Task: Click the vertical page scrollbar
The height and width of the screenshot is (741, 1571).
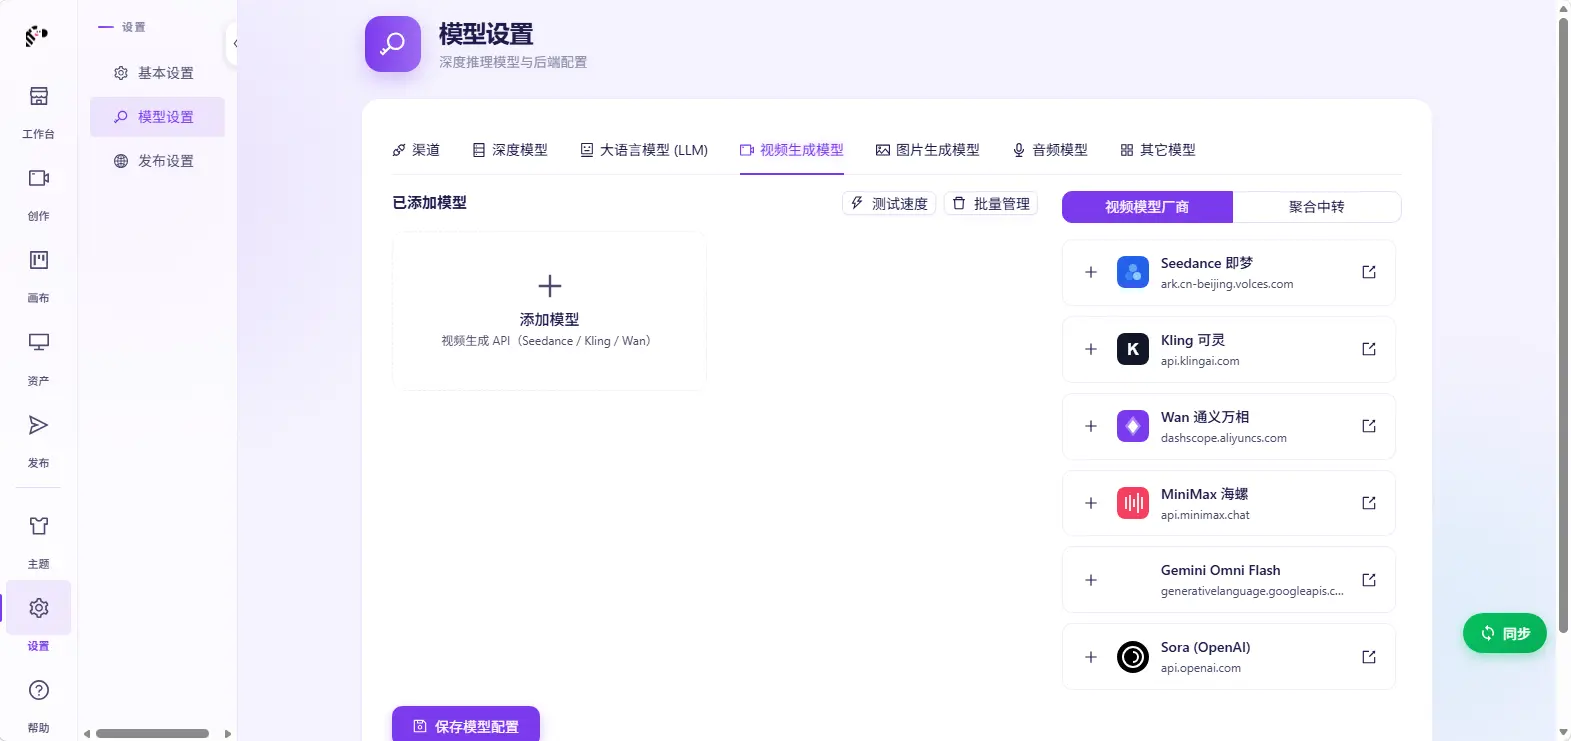Action: point(1563,325)
